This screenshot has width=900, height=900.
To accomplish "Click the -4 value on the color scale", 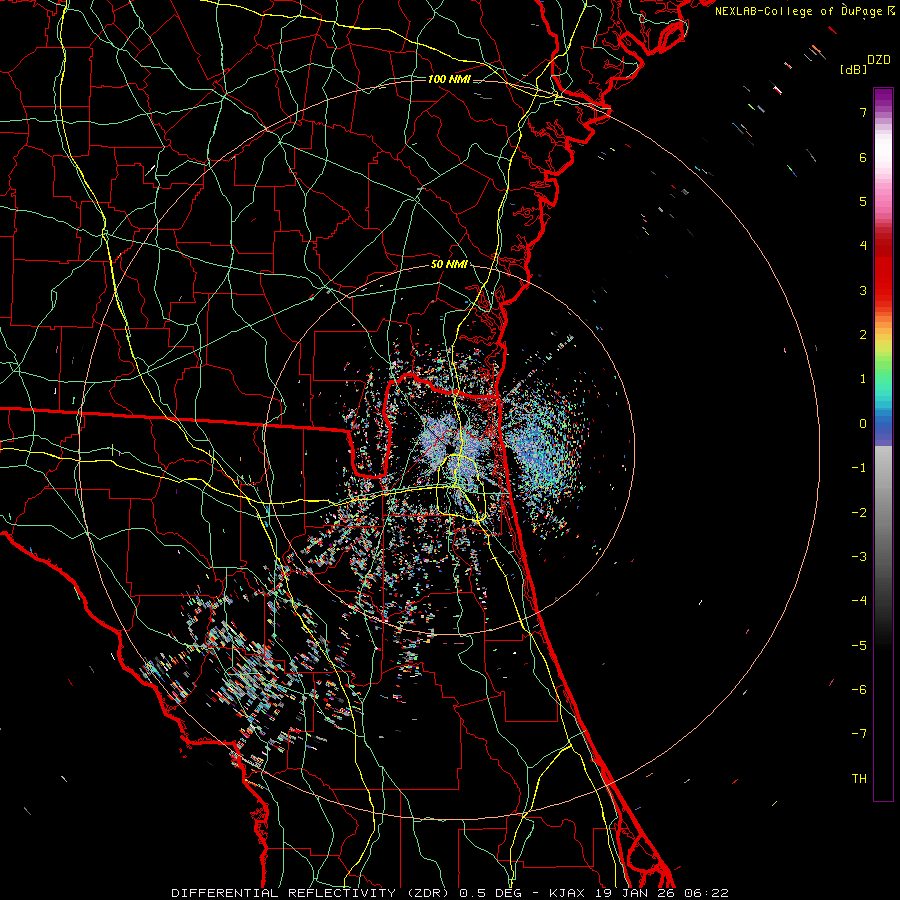I will point(859,601).
